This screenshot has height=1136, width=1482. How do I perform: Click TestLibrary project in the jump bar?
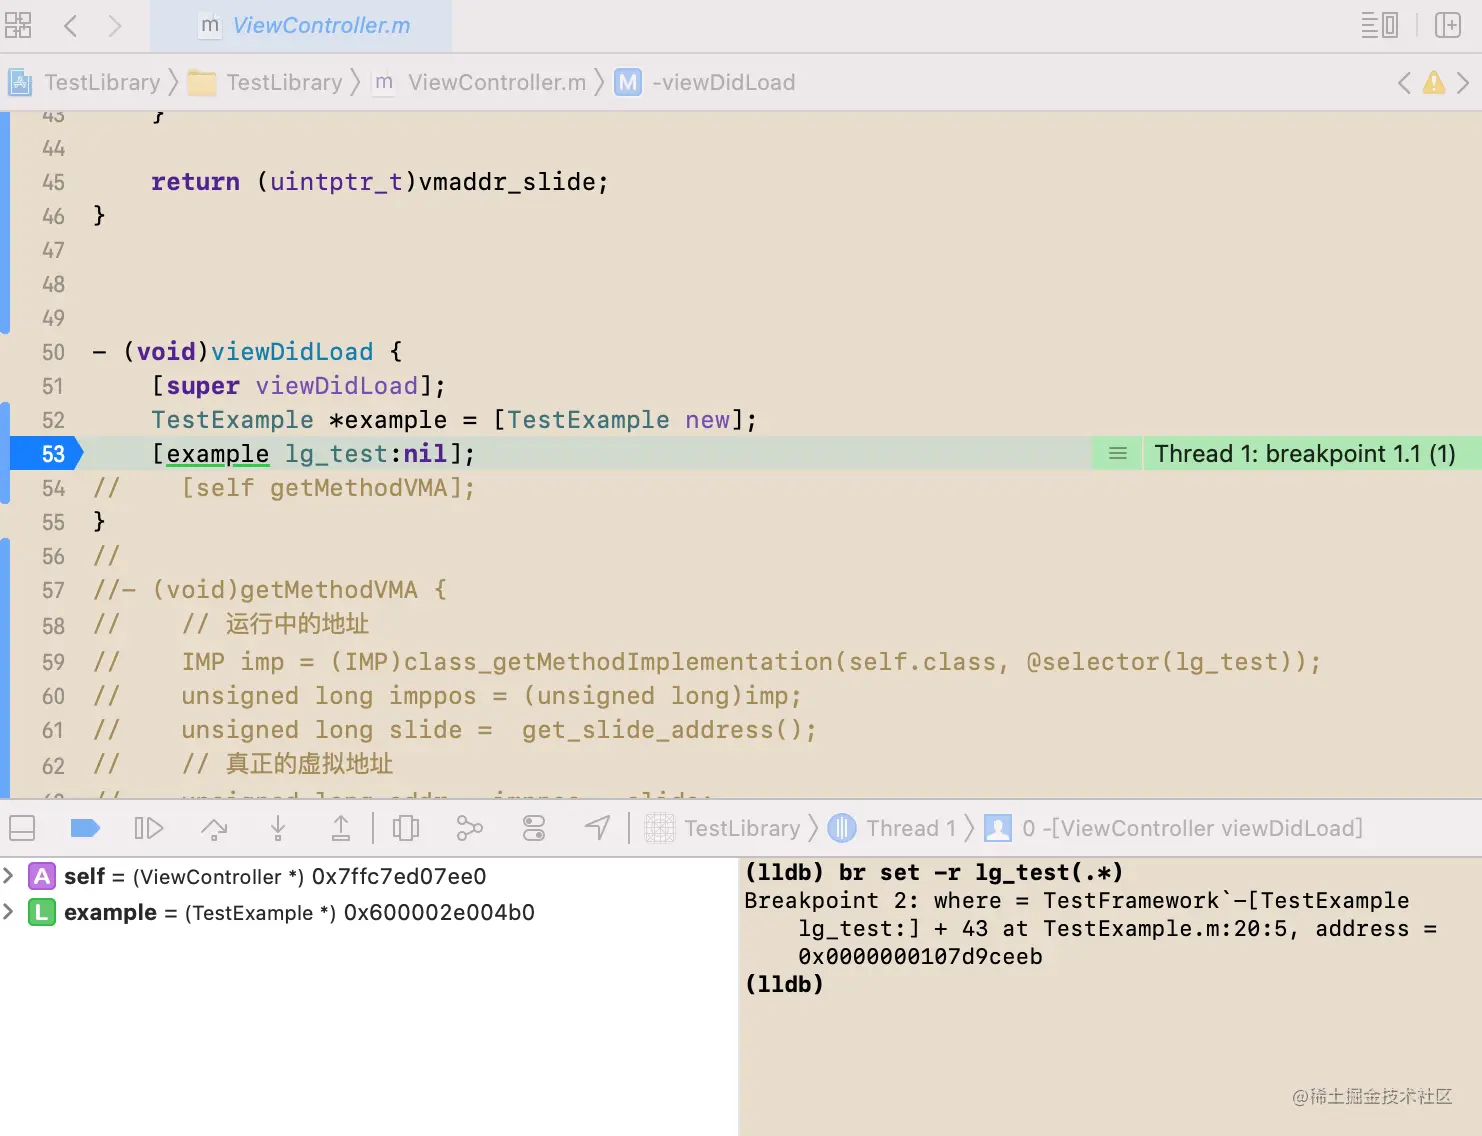pos(85,82)
